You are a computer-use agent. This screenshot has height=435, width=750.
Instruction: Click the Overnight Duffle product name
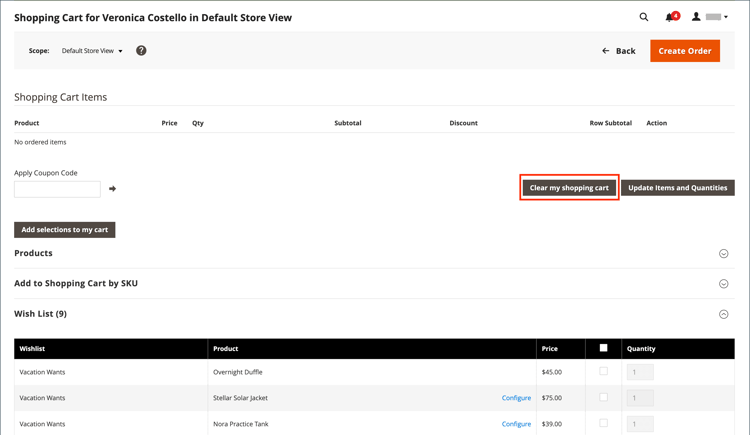click(238, 372)
